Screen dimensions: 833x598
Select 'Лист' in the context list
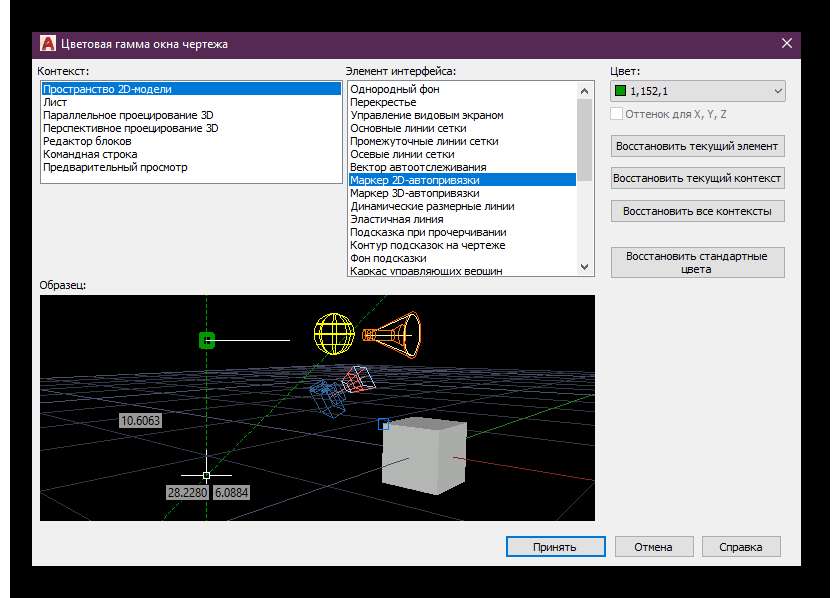[x=55, y=102]
